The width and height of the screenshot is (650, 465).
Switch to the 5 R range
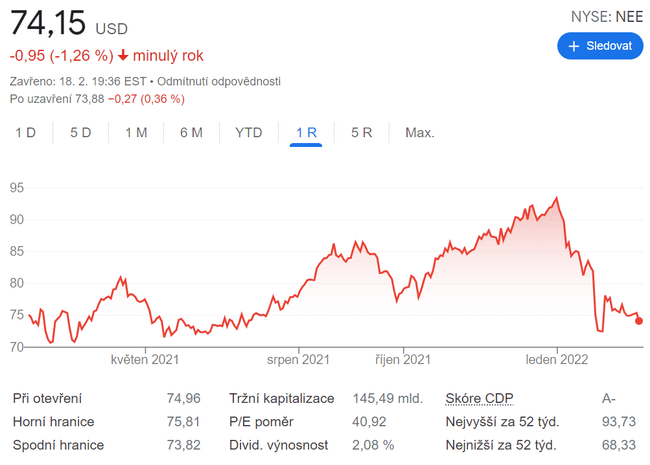362,132
